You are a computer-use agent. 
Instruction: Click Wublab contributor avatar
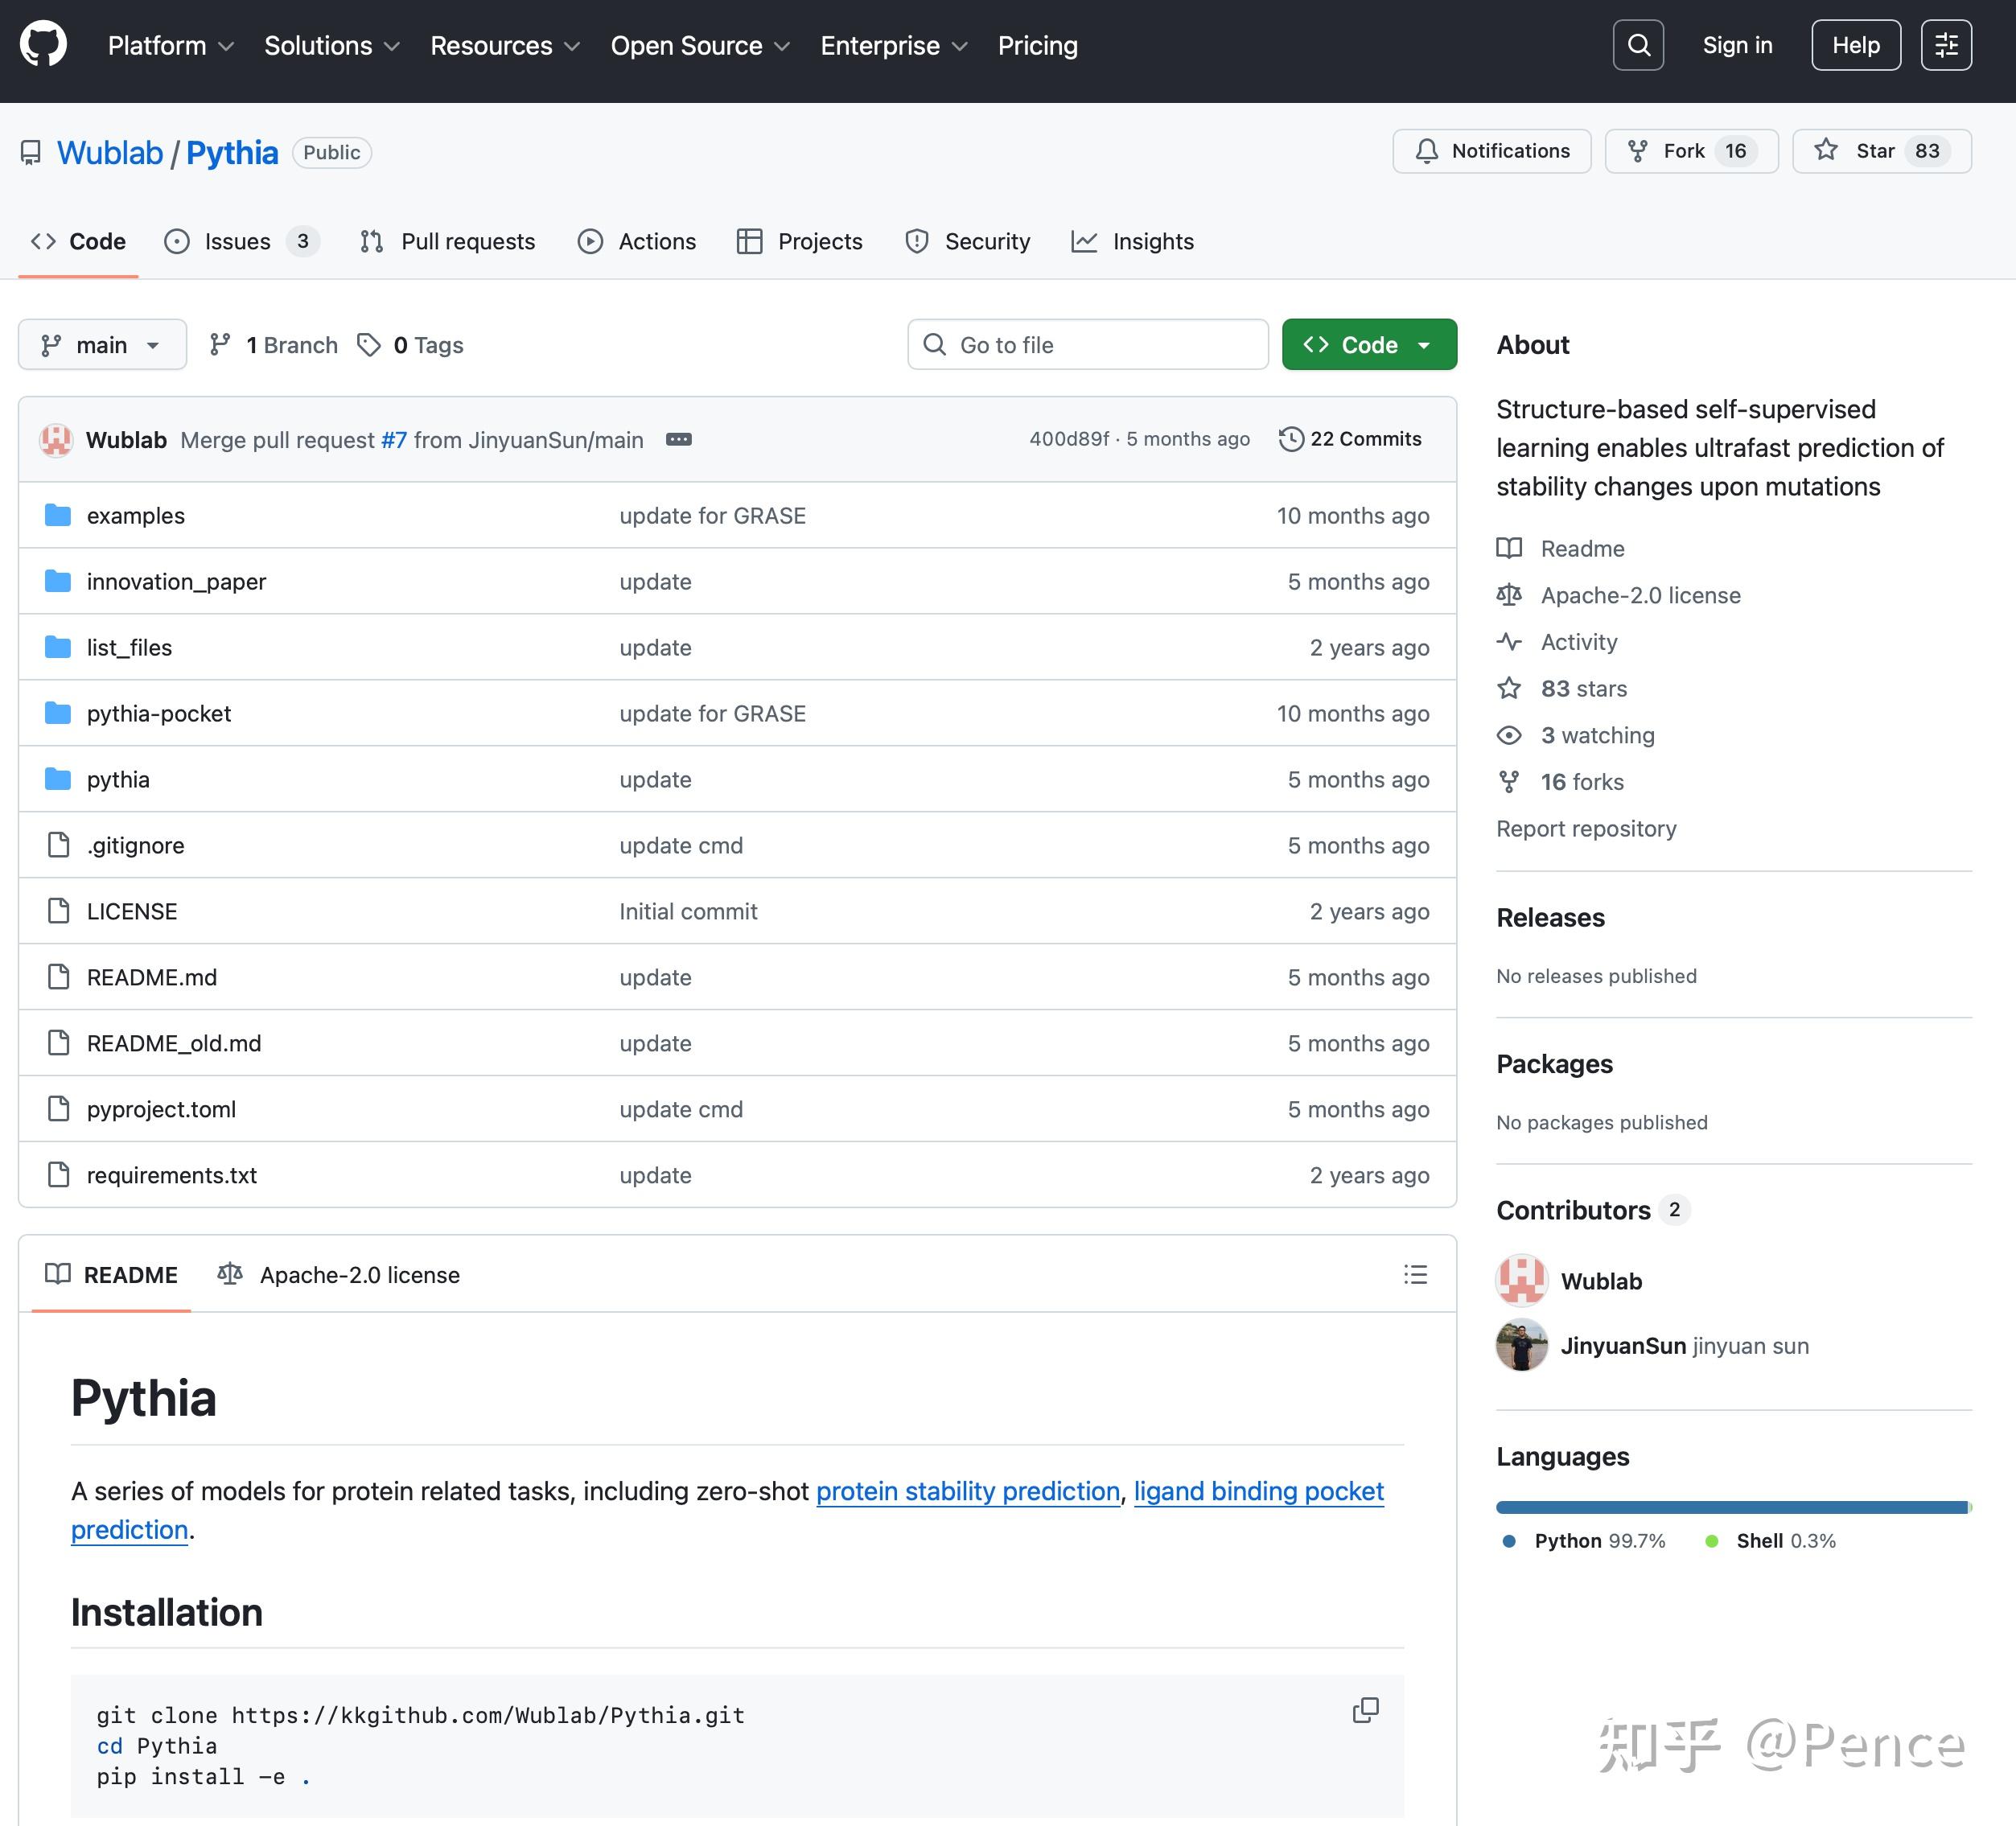pyautogui.click(x=1521, y=1281)
